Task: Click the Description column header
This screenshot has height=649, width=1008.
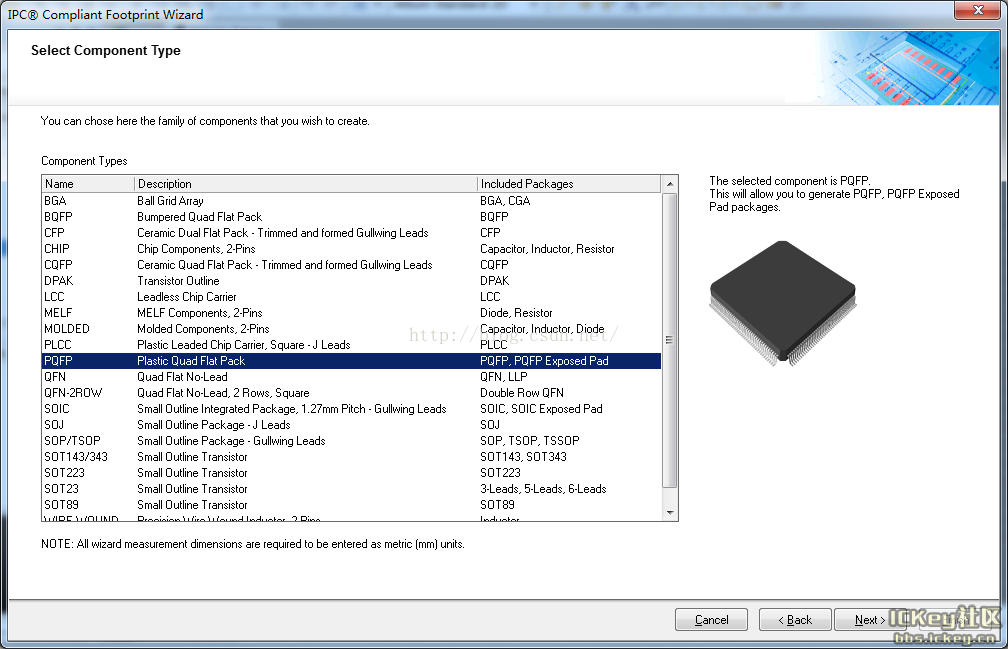Action: (305, 184)
